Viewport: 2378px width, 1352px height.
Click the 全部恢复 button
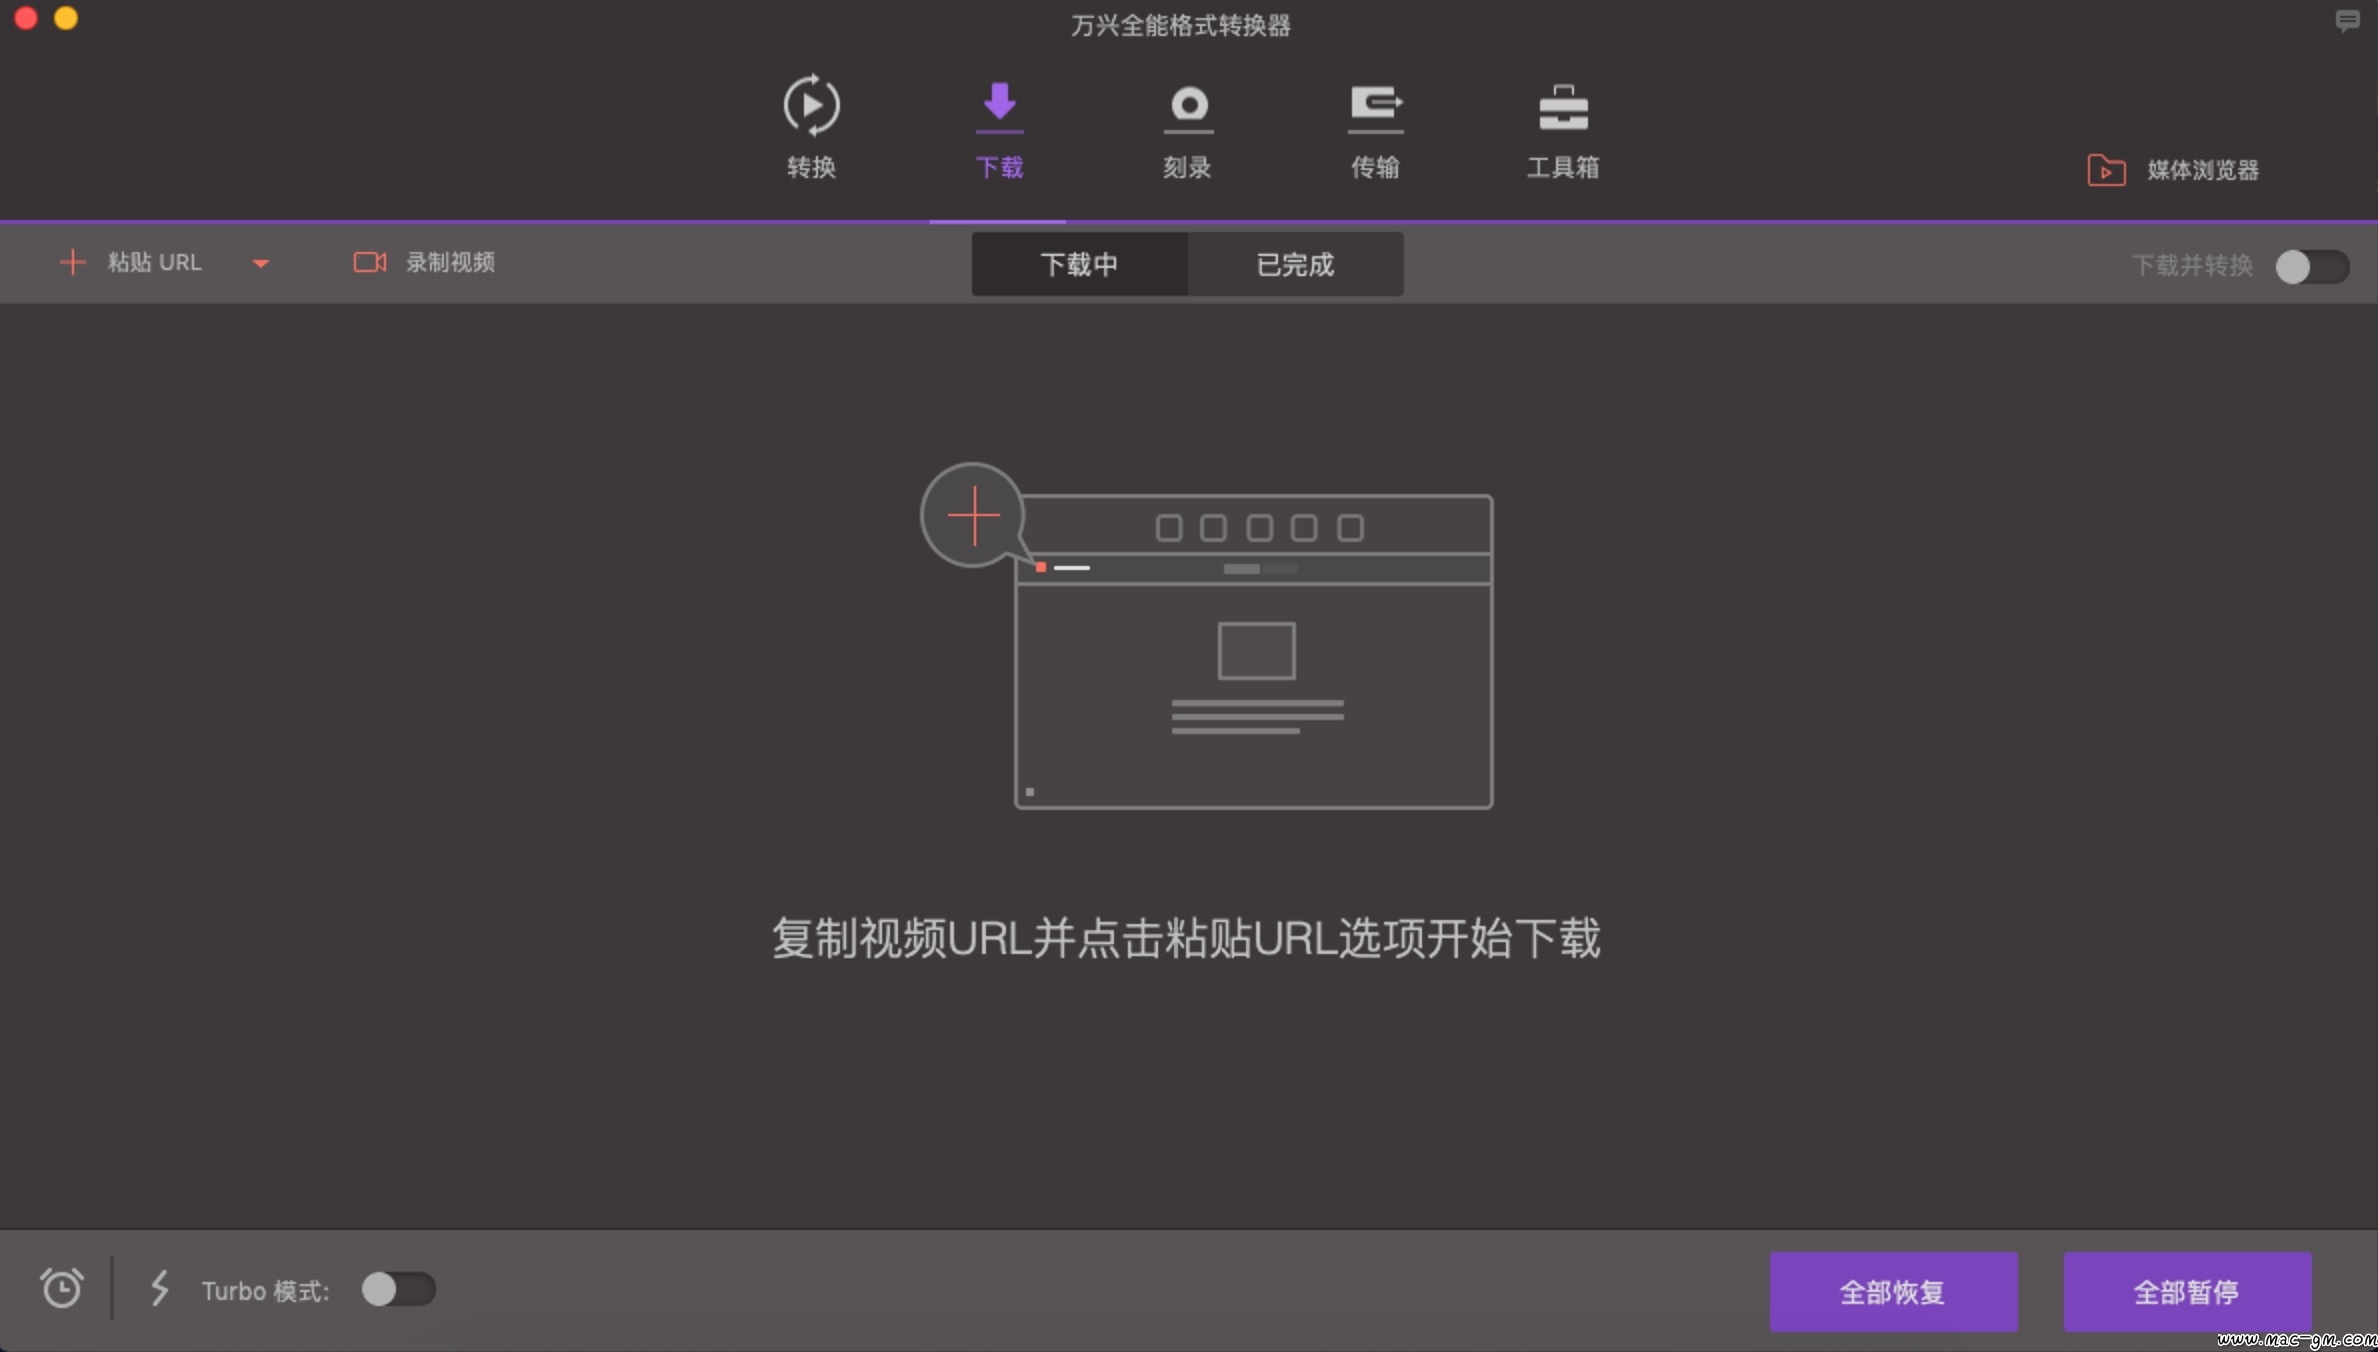[1893, 1291]
